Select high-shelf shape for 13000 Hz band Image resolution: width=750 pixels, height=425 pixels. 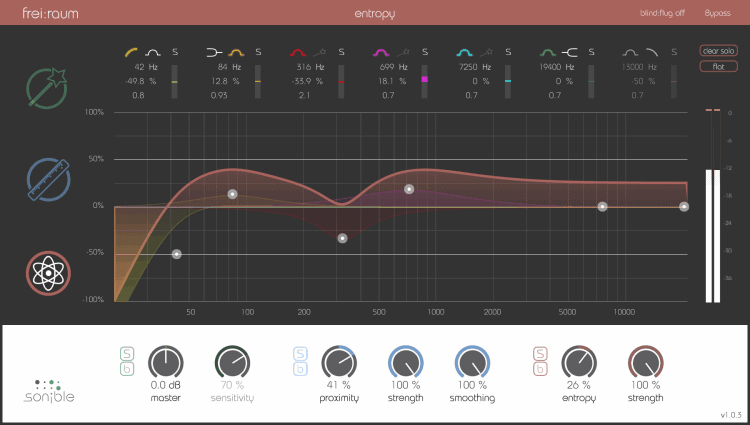coord(652,52)
